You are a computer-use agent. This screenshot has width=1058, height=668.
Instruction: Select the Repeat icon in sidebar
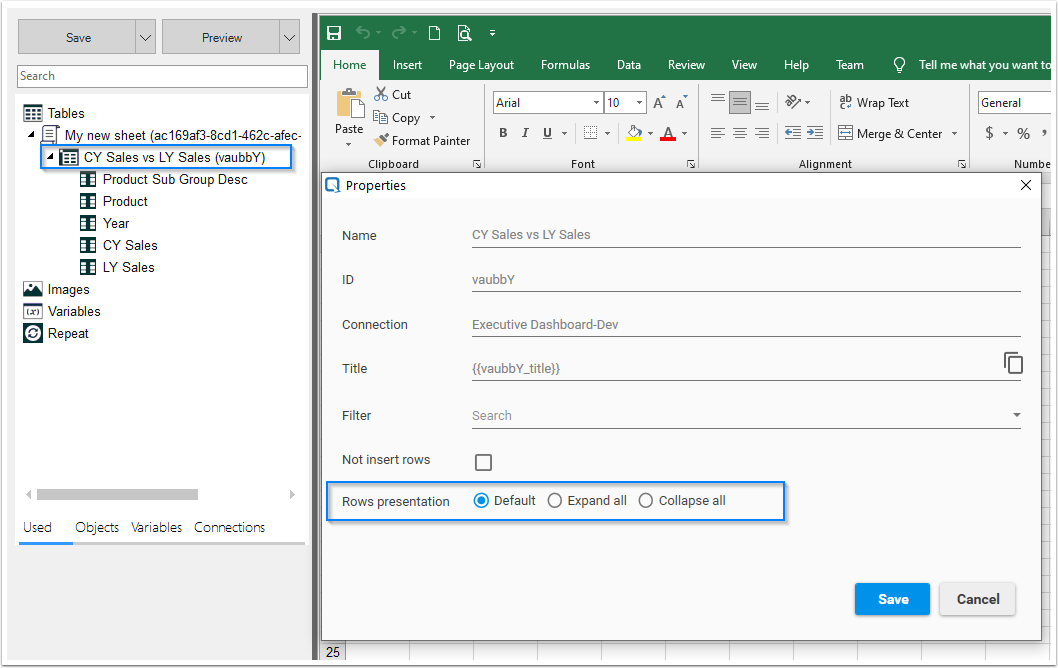32,333
